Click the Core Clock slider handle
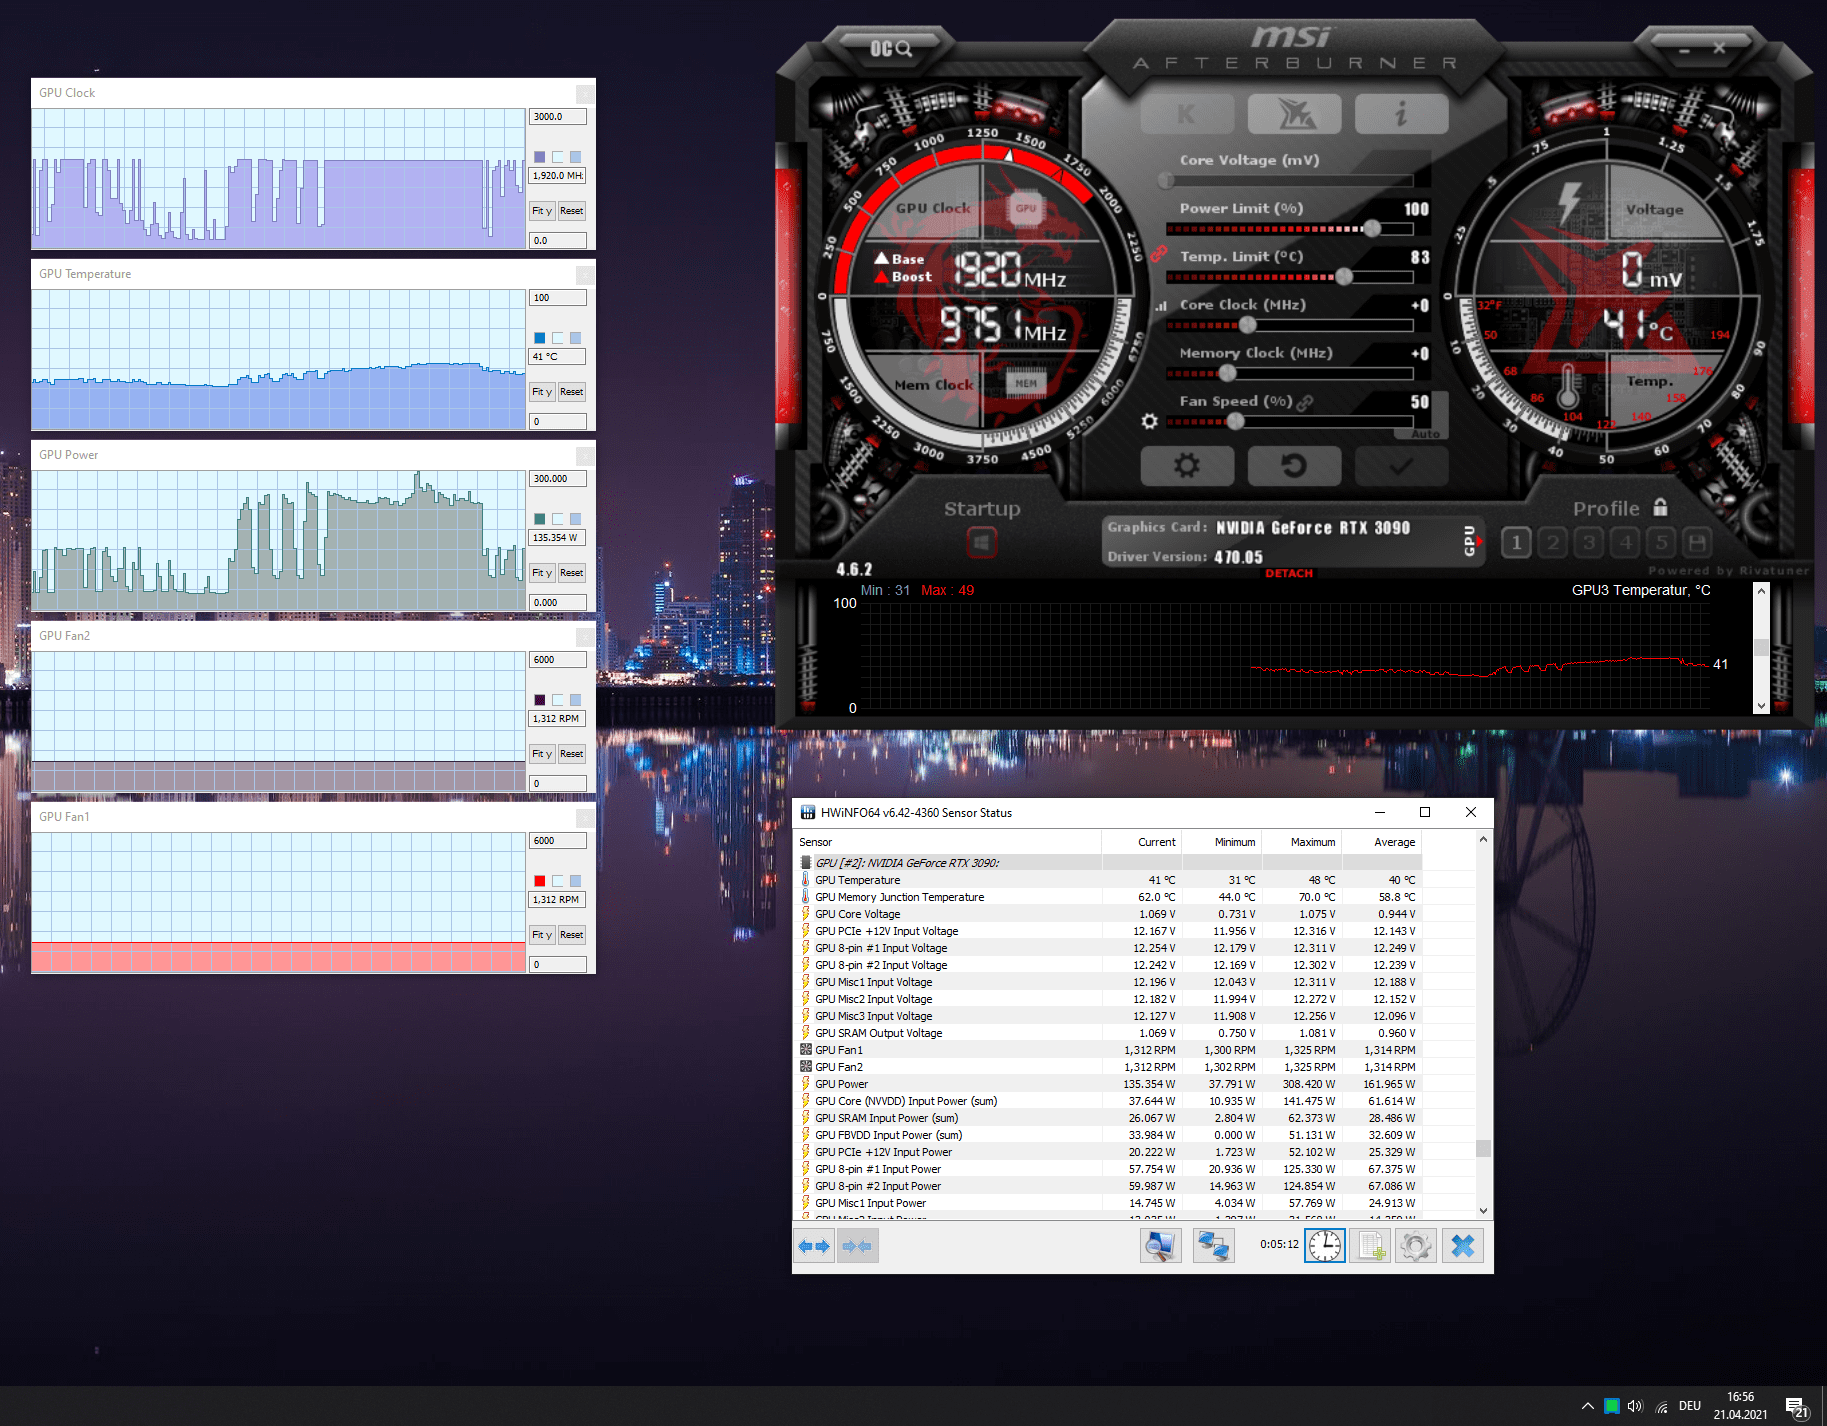The image size is (1827, 1426). pos(1247,324)
